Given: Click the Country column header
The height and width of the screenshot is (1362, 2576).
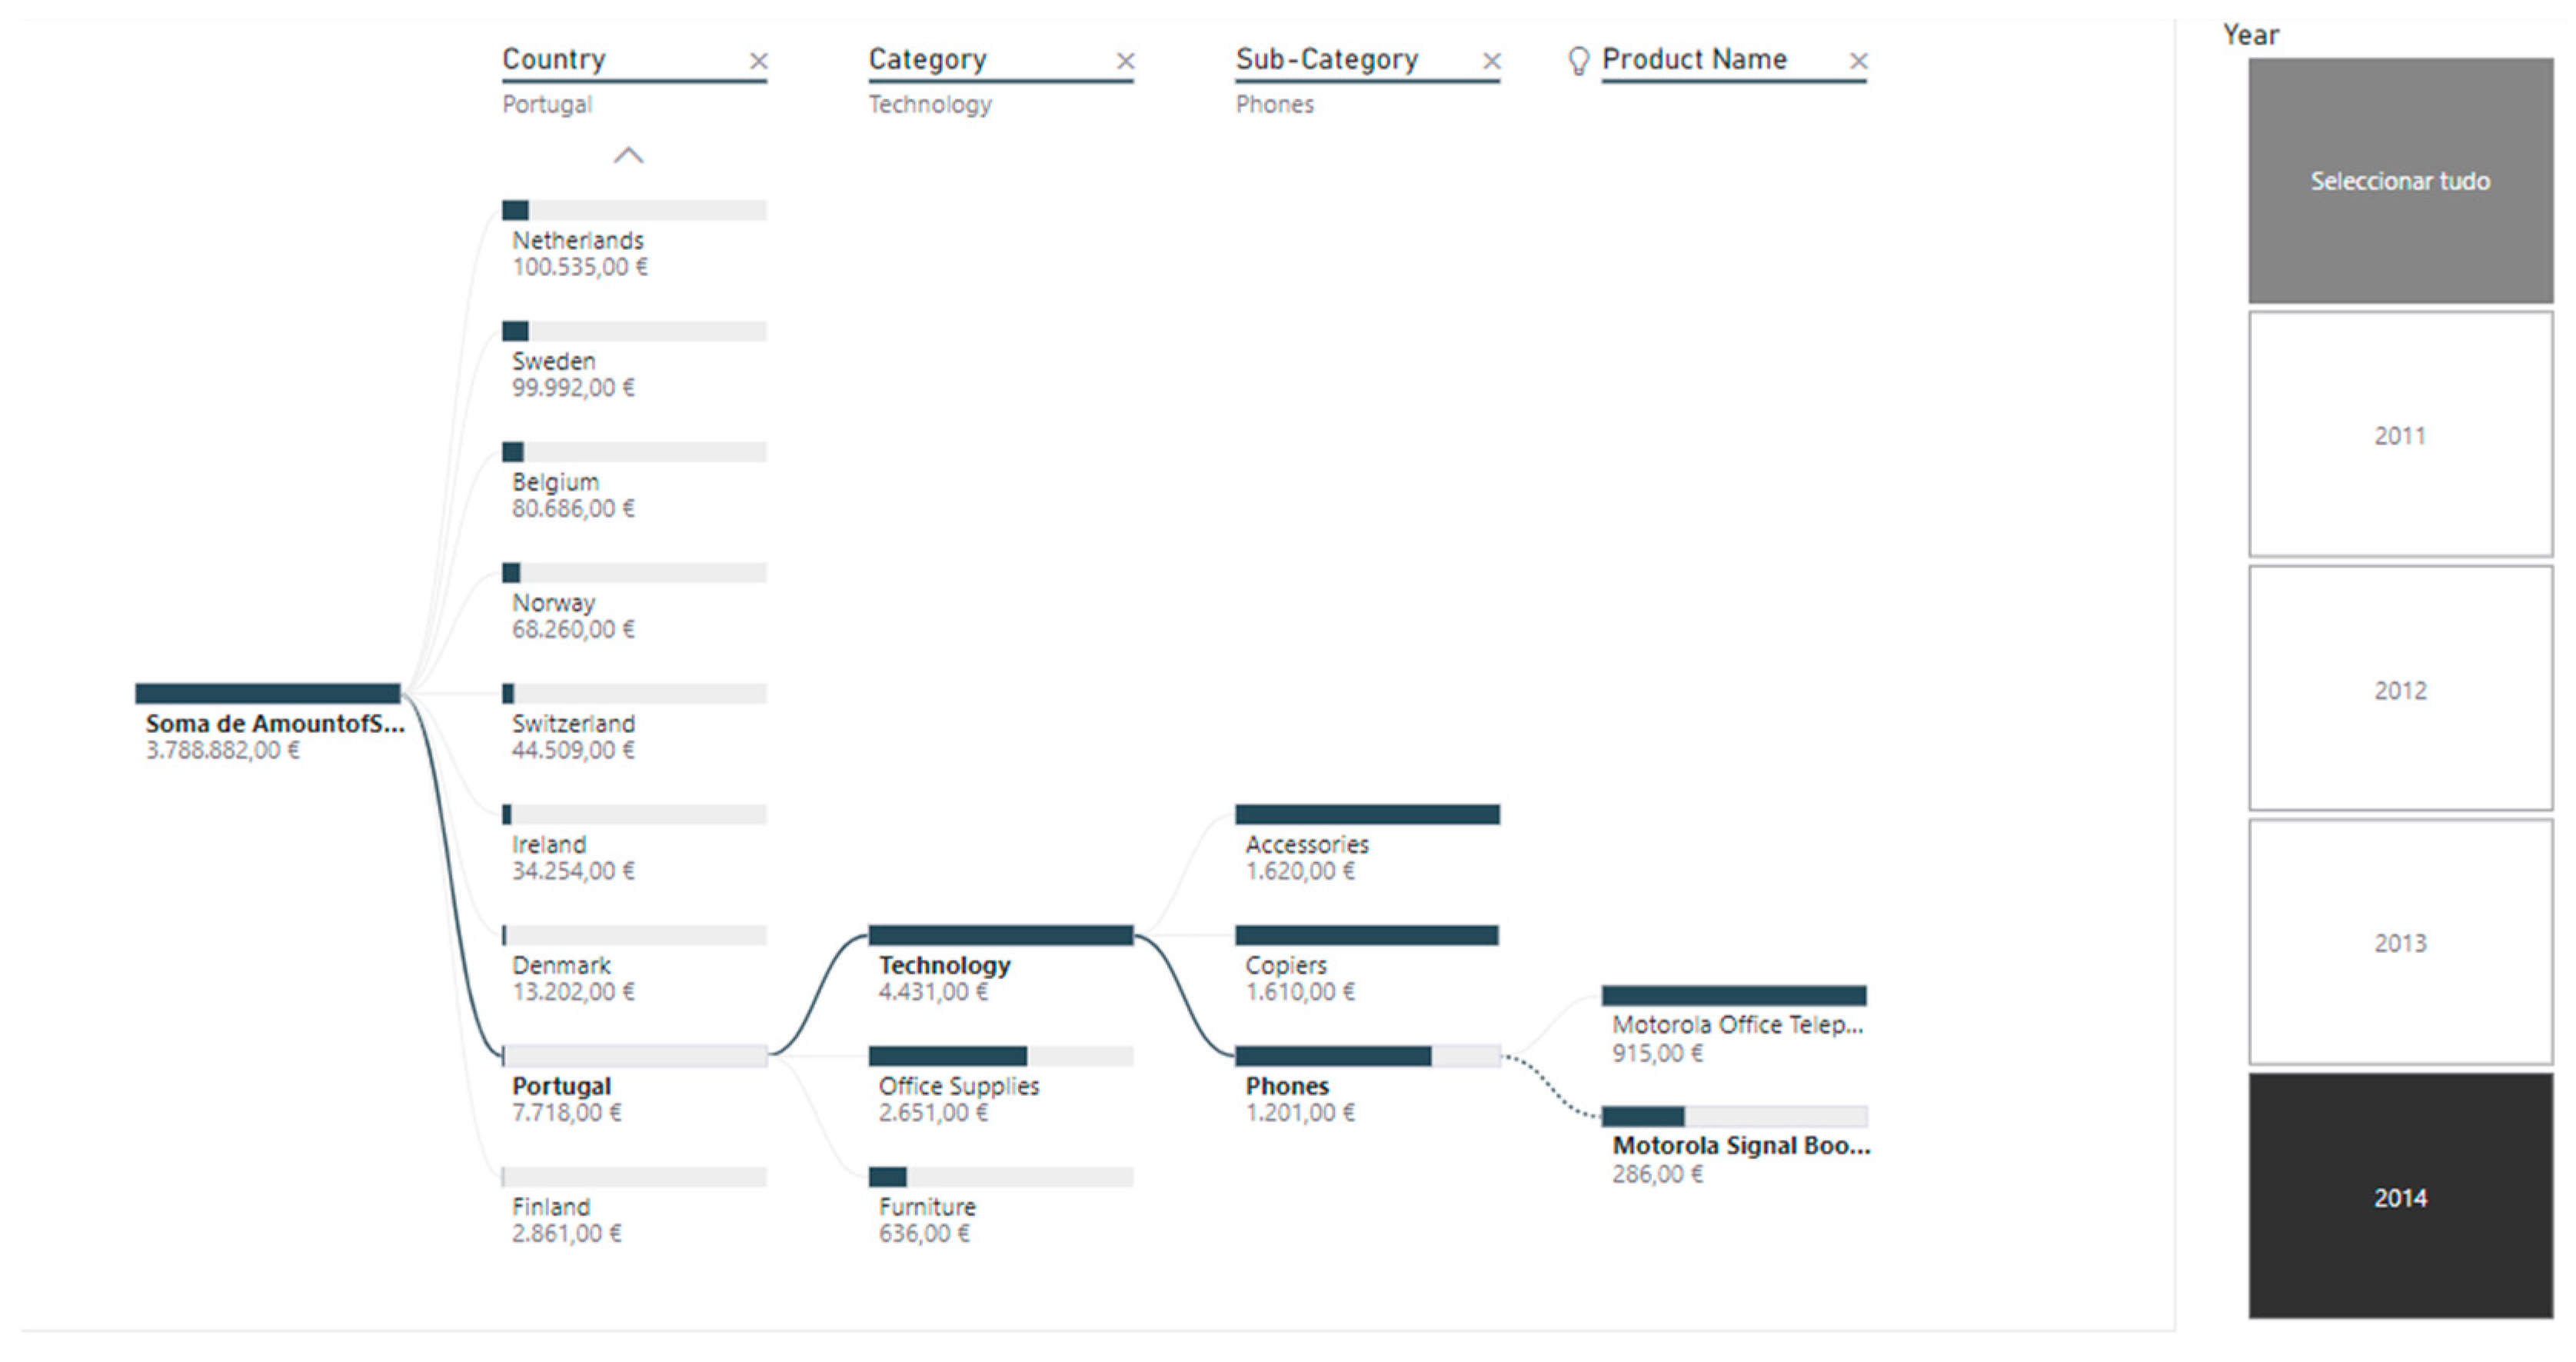Looking at the screenshot, I should (554, 59).
